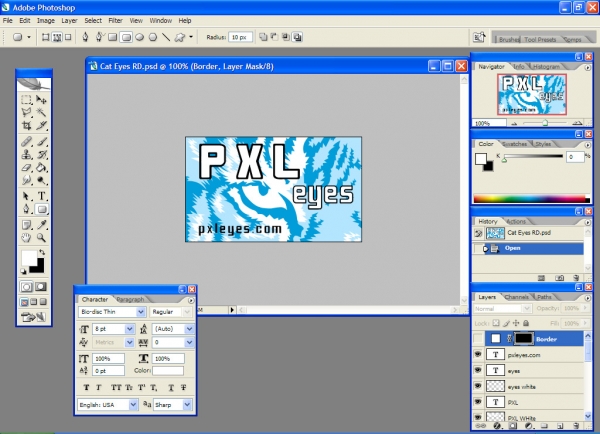This screenshot has height=434, width=600.
Task: Select the Crop tool
Action: (26, 125)
